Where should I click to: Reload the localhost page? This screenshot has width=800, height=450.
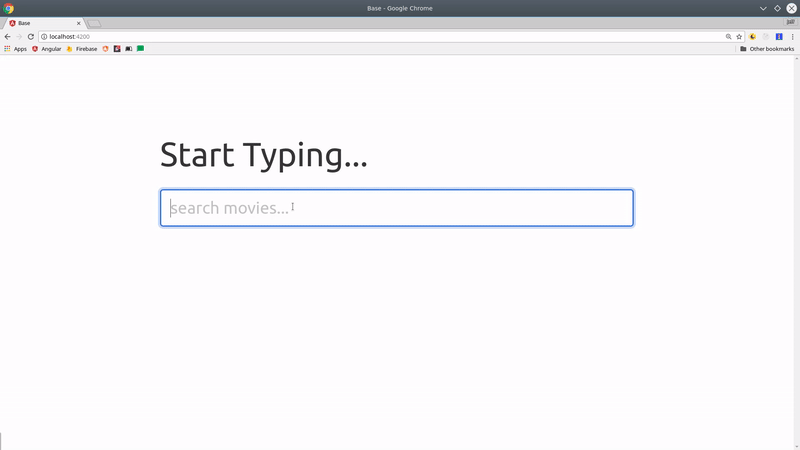point(31,36)
